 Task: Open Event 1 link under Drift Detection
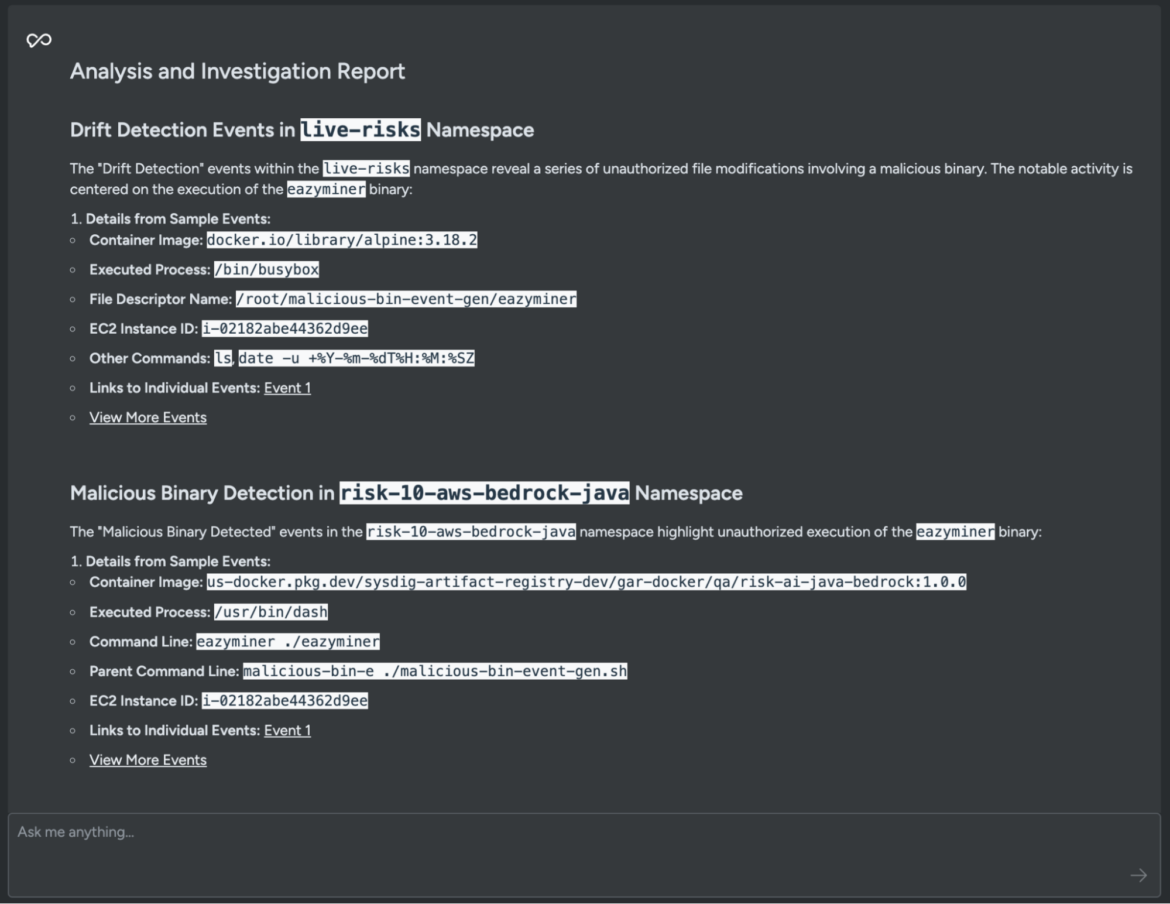(x=287, y=388)
